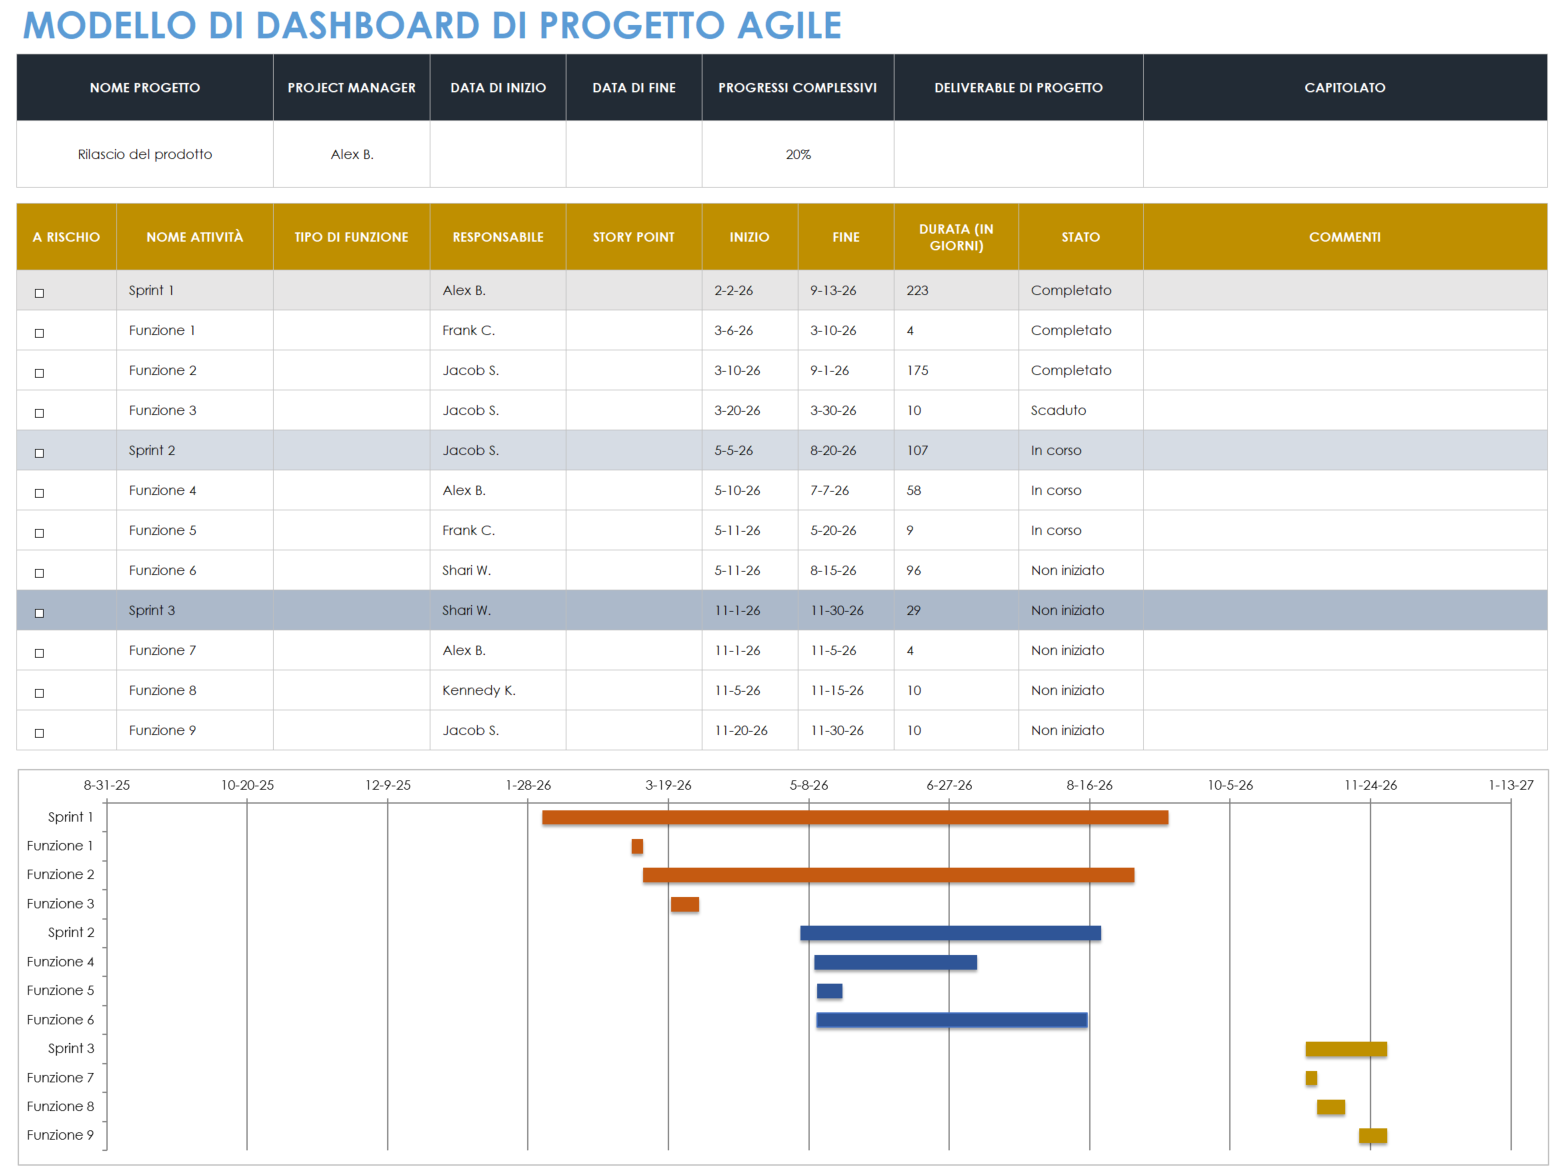Click the A RISCHIO column header
Image resolution: width=1563 pixels, height=1175 pixels.
pos(66,237)
